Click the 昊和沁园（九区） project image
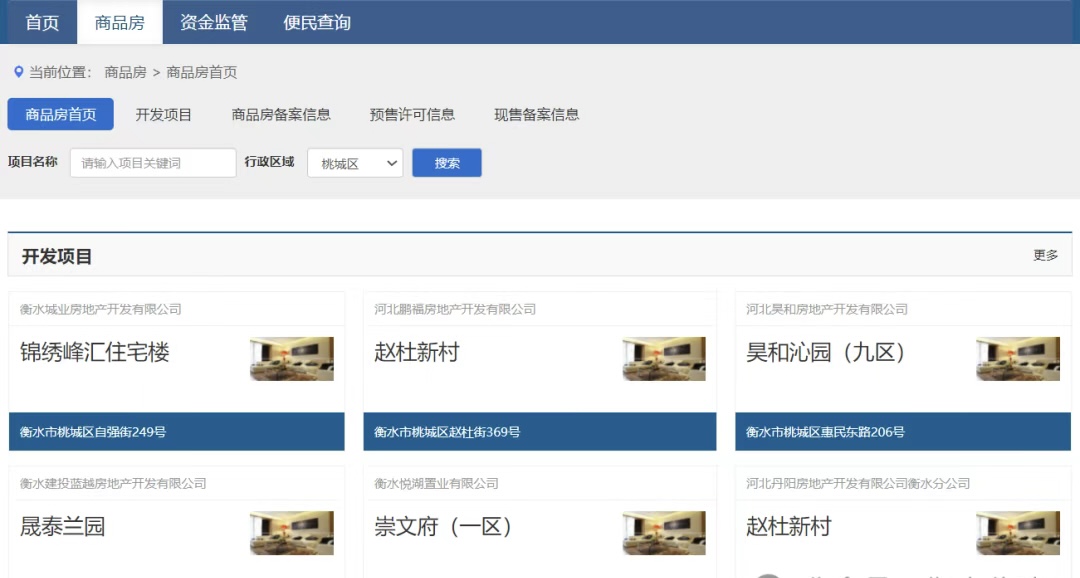Image resolution: width=1080 pixels, height=578 pixels. coord(1018,359)
